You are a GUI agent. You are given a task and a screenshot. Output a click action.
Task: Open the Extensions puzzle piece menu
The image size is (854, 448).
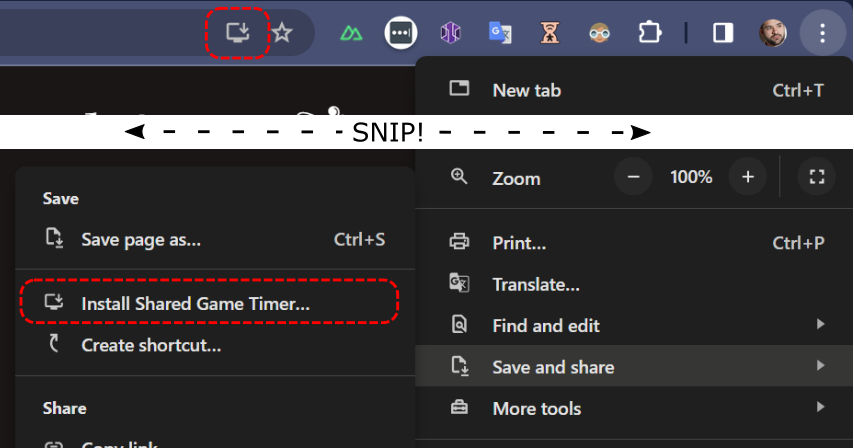pos(650,33)
